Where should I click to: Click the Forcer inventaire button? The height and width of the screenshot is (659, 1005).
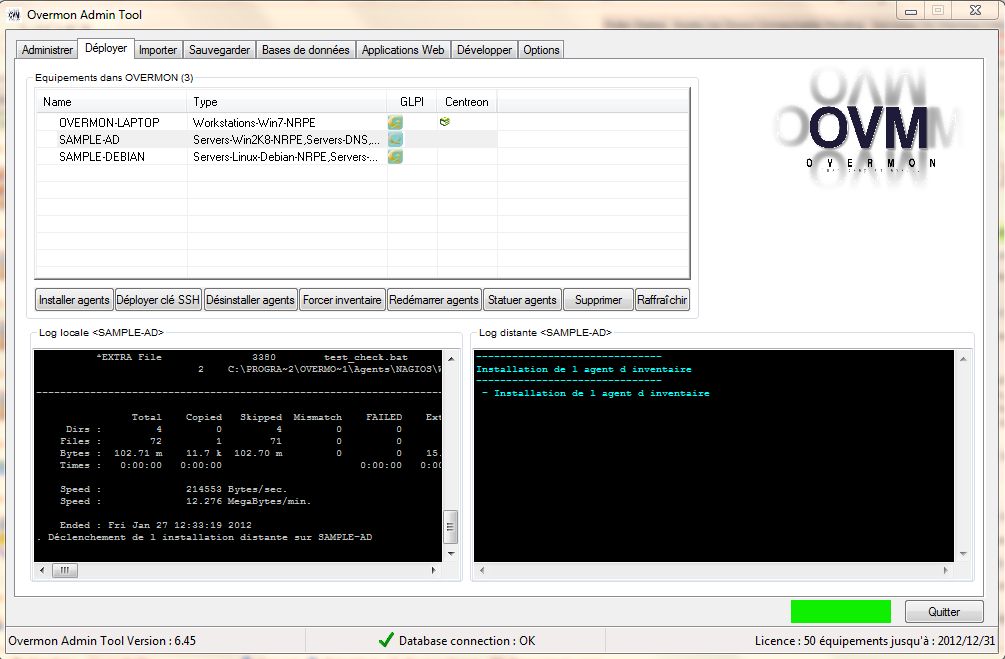click(342, 299)
